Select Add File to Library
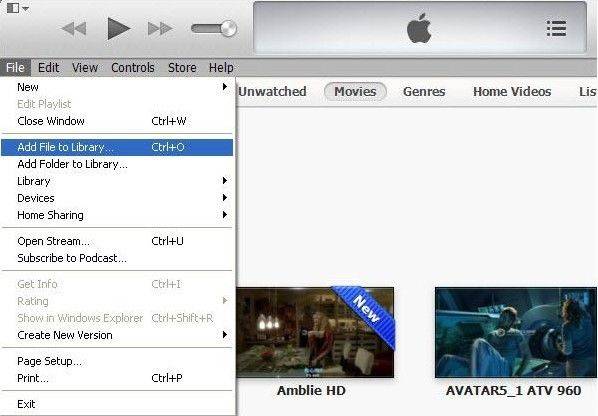Screen dimensions: 598x416 pyautogui.click(x=117, y=147)
